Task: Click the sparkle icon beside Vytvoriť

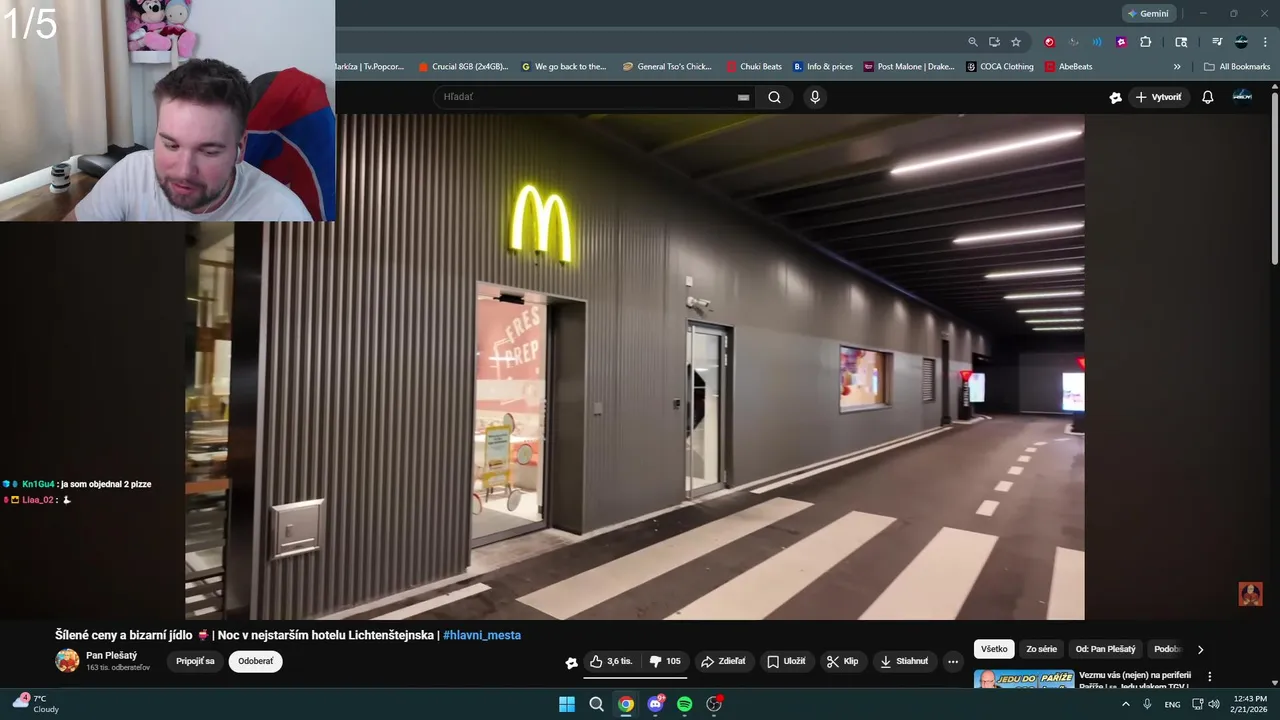Action: click(1116, 97)
